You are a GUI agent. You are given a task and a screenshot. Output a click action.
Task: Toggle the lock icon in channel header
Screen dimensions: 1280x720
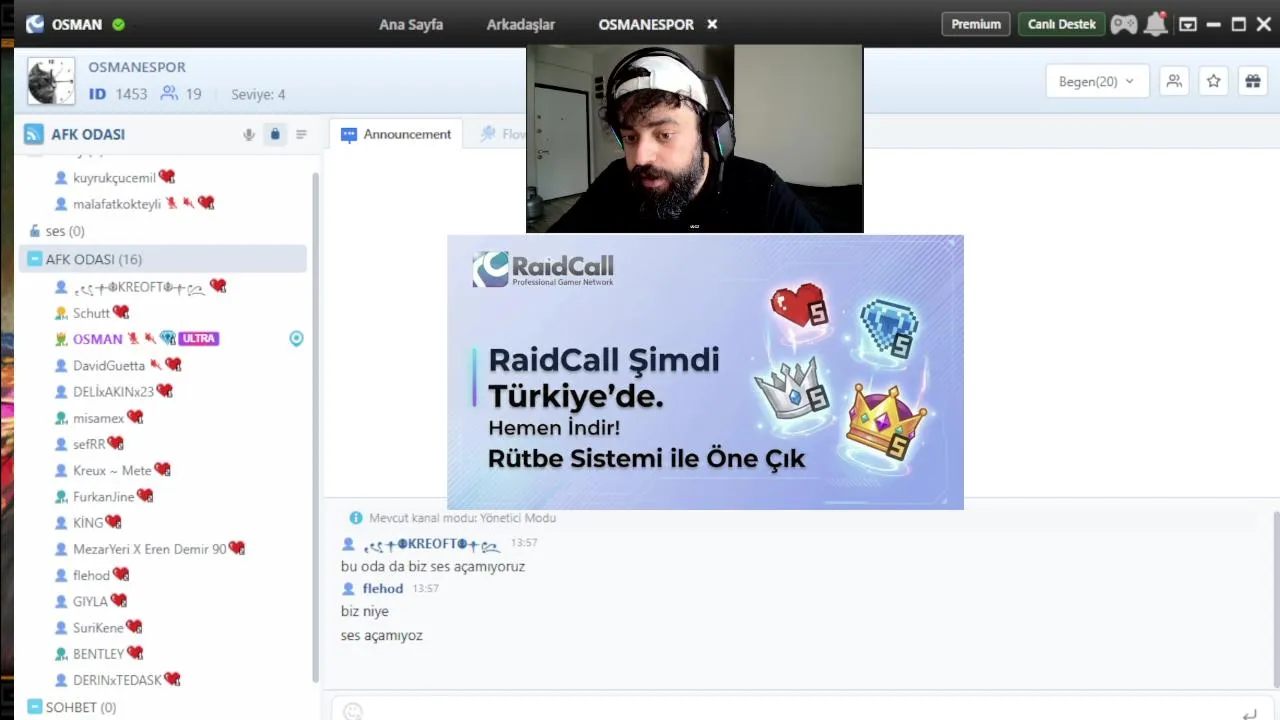tap(275, 134)
